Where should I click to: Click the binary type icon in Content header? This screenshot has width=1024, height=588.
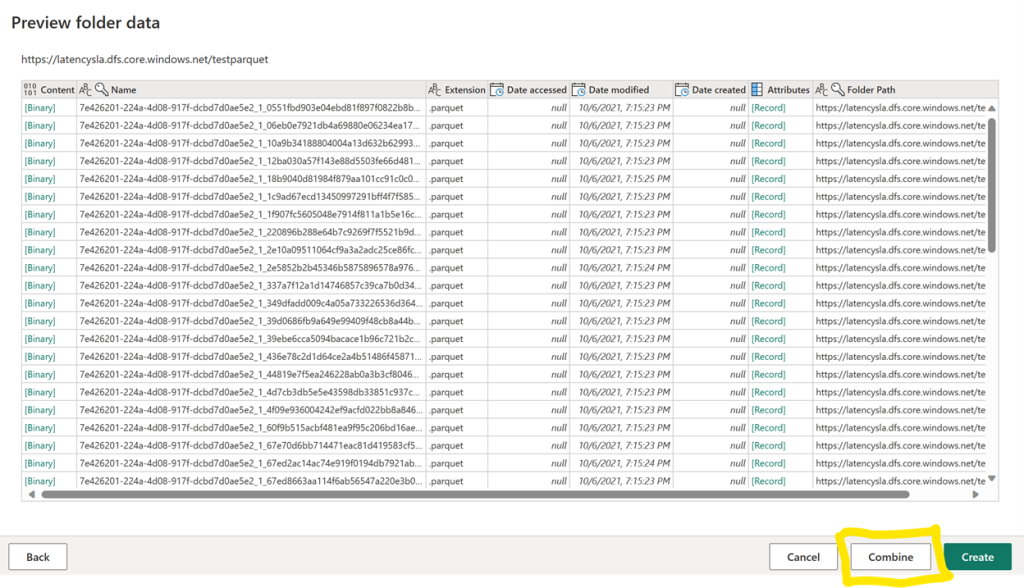[x=30, y=90]
